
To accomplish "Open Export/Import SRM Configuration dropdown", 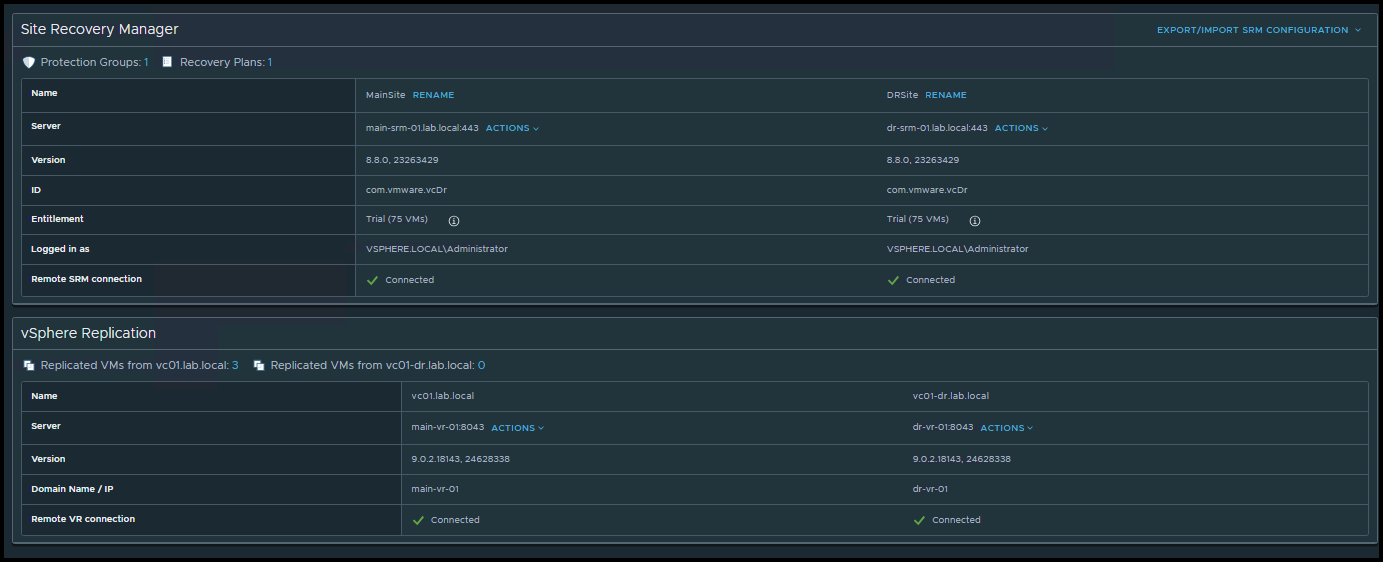I will pos(1258,30).
